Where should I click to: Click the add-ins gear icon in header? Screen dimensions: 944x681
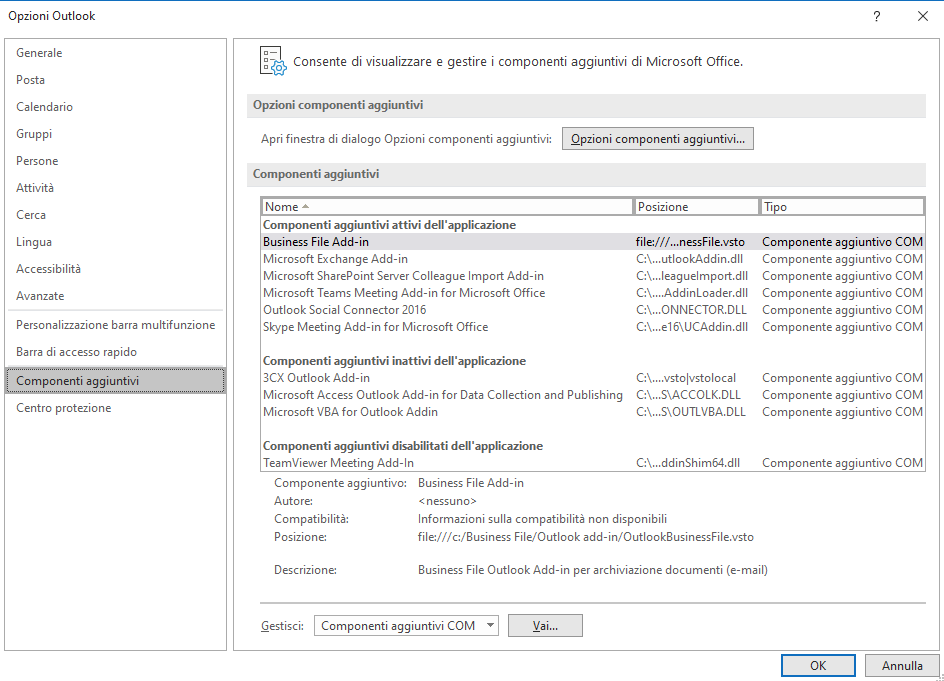pyautogui.click(x=273, y=61)
